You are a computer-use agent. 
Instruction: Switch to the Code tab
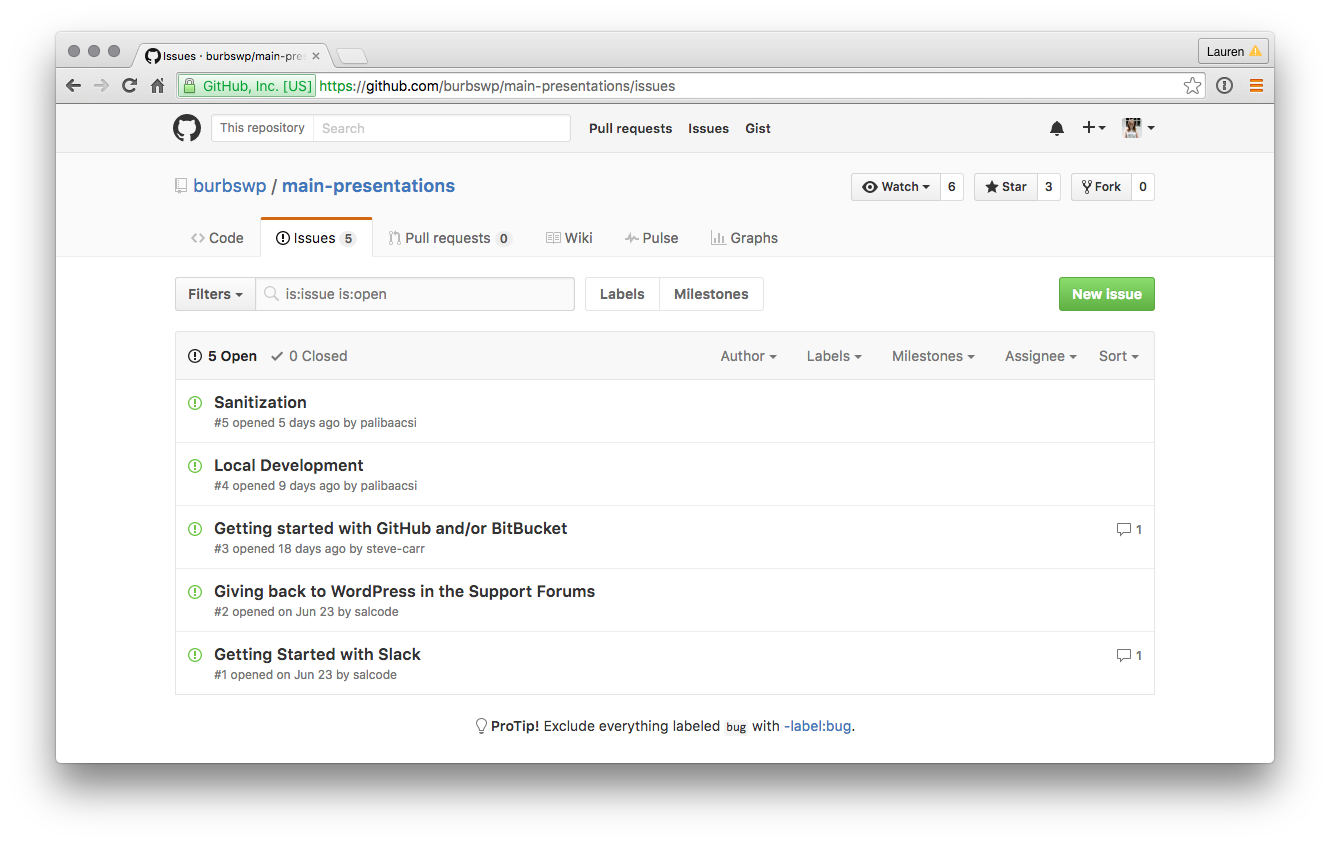tap(217, 238)
